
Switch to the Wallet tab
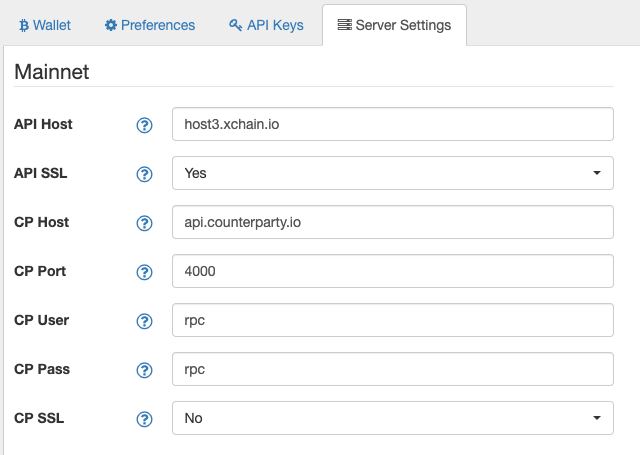coord(45,25)
